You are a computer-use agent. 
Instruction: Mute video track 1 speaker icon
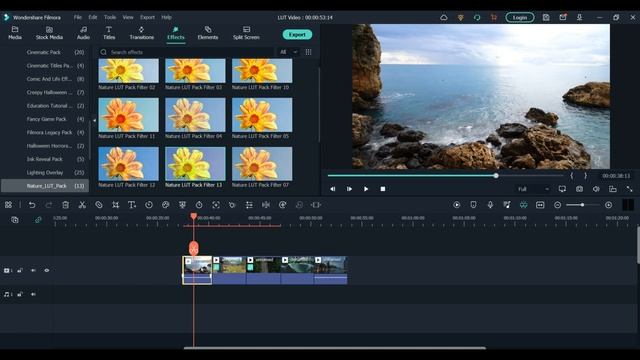point(33,270)
